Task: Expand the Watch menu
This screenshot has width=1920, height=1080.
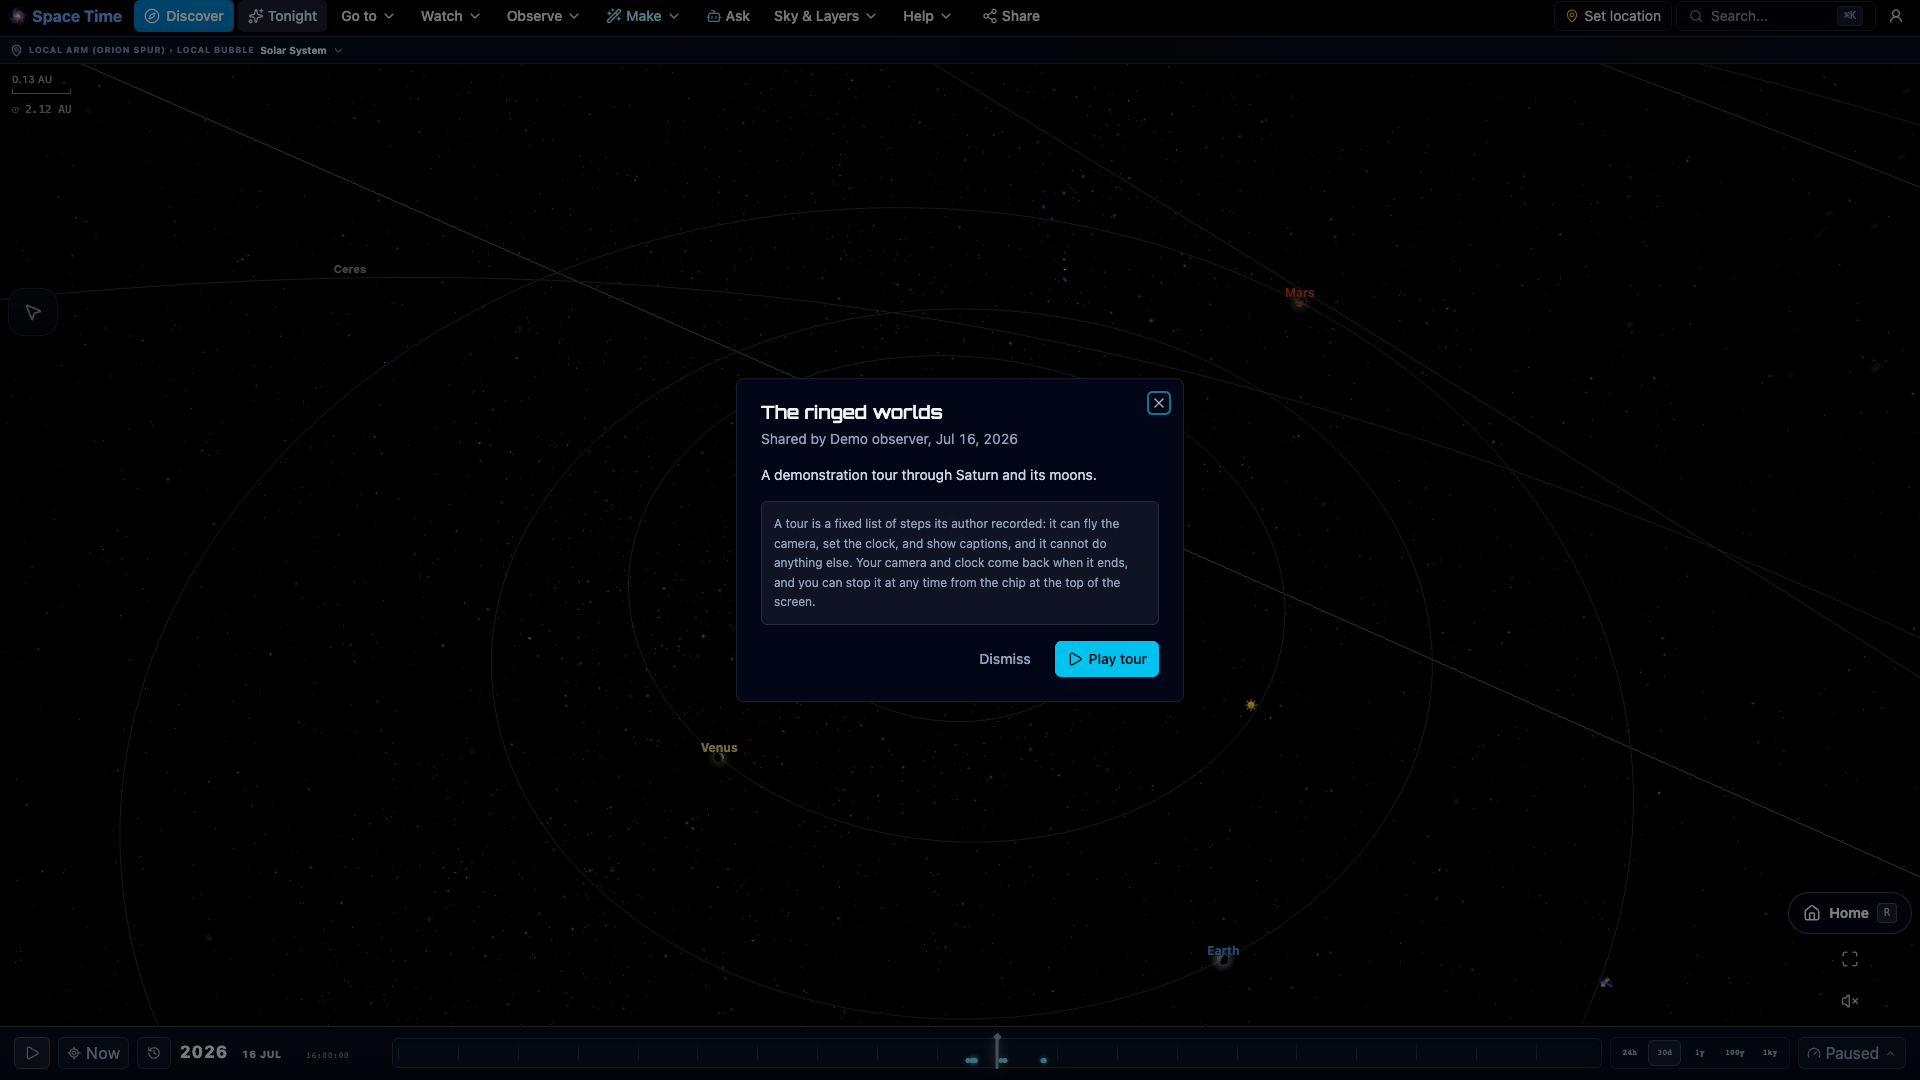Action: 450,16
